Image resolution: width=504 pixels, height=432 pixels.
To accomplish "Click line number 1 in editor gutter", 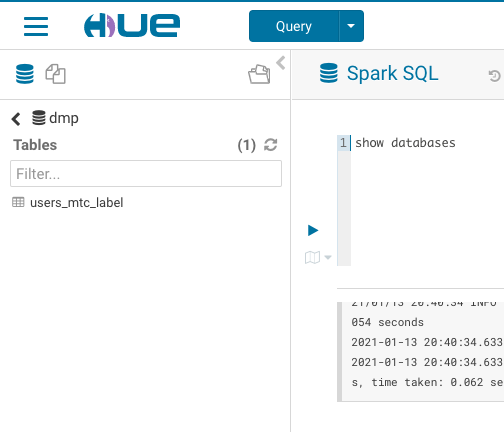I will click(343, 143).
